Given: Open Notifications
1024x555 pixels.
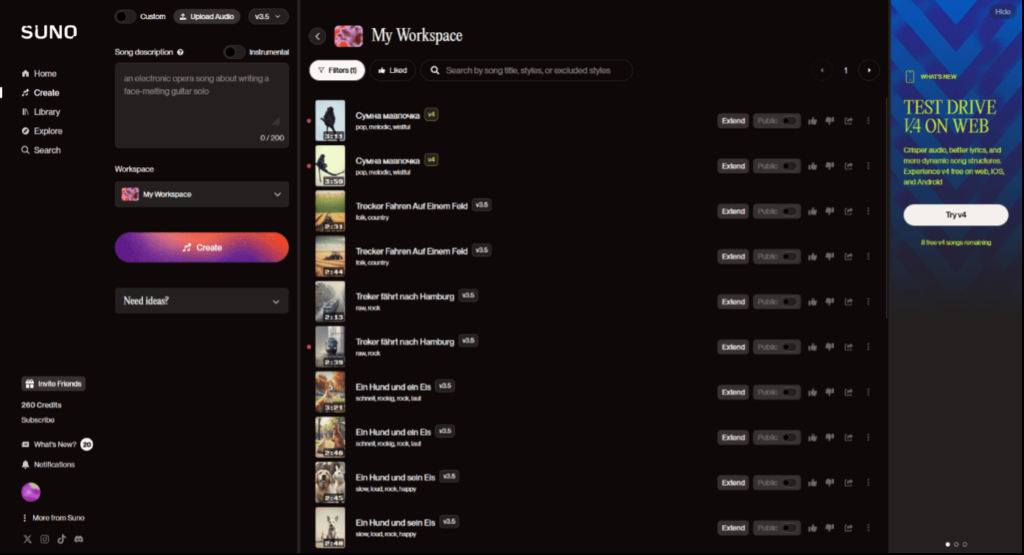Looking at the screenshot, I should point(48,465).
